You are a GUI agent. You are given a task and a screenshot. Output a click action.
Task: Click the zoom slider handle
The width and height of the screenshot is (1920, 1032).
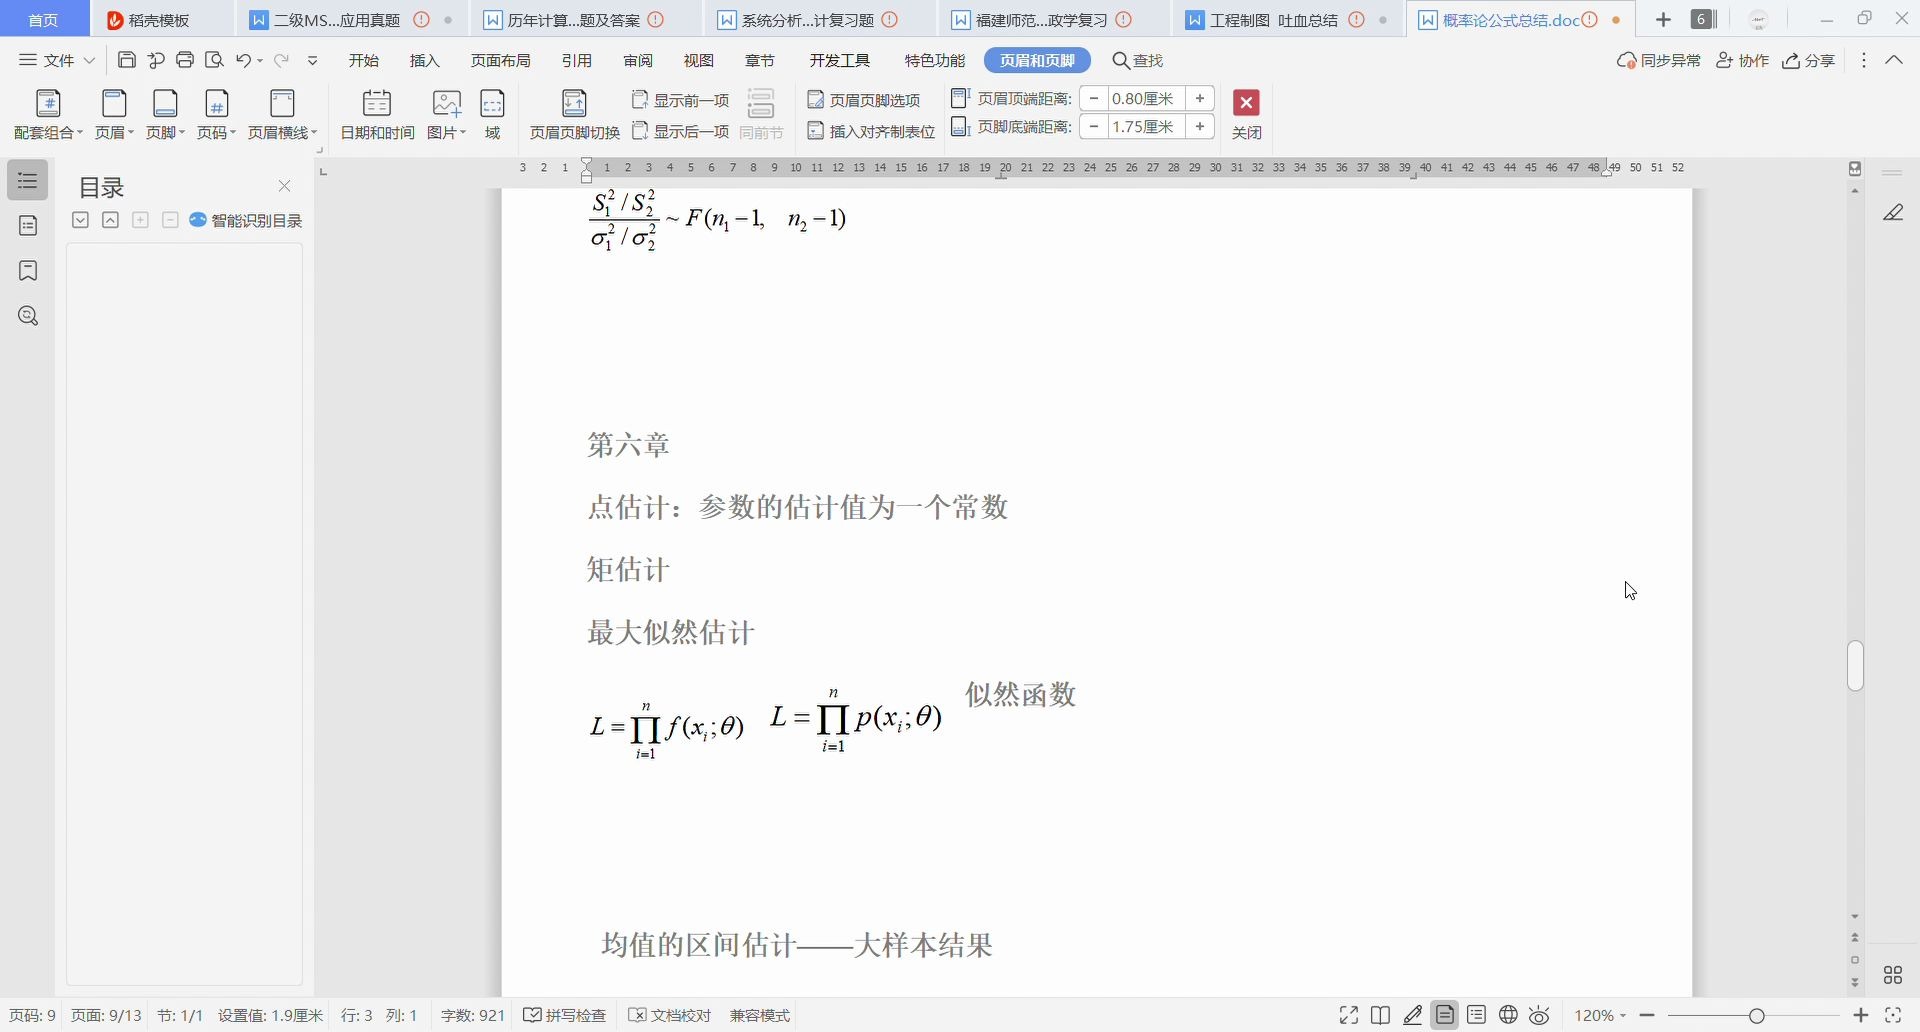[x=1757, y=1016]
